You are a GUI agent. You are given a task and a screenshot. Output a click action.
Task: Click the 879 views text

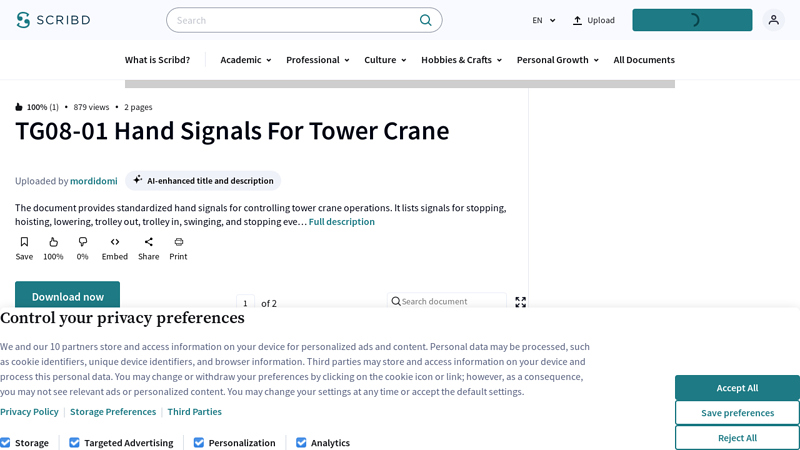(x=91, y=107)
